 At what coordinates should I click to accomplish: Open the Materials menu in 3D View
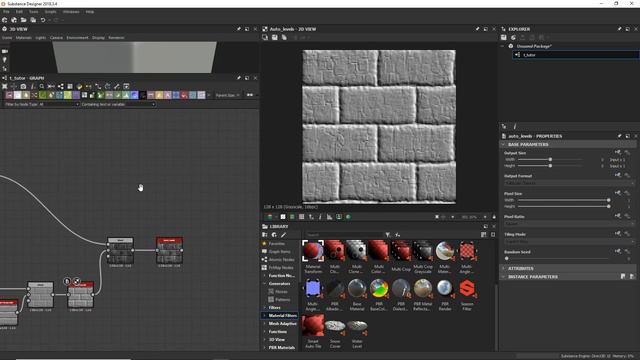pyautogui.click(x=24, y=38)
